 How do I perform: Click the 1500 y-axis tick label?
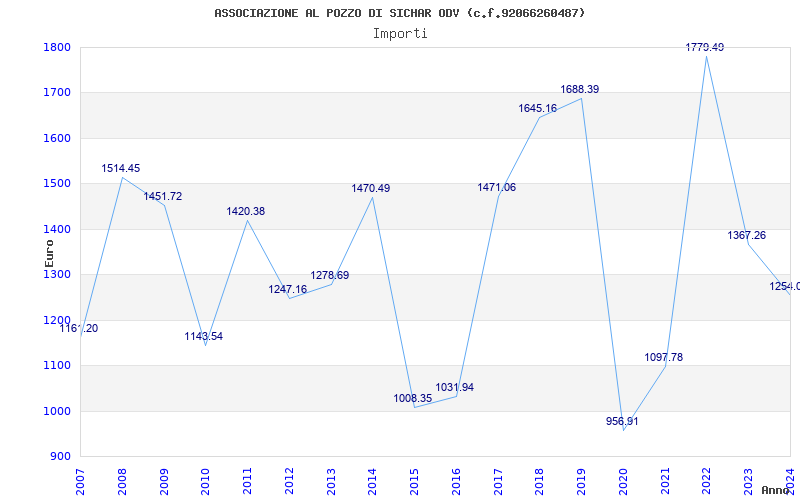click(x=57, y=184)
